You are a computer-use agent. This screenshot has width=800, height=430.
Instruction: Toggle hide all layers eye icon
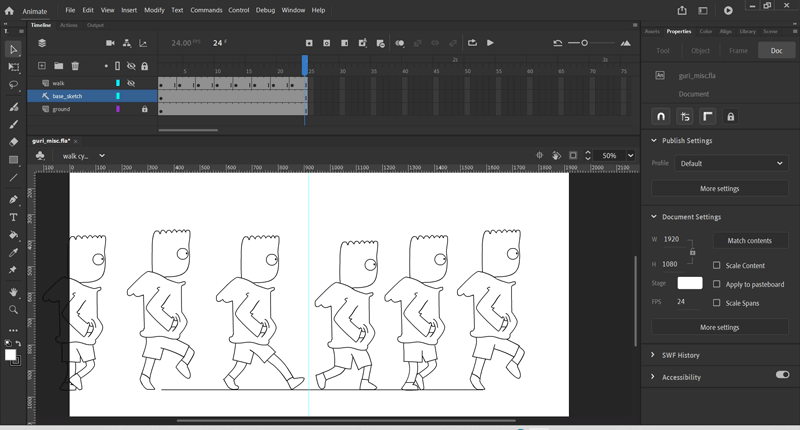(x=131, y=66)
